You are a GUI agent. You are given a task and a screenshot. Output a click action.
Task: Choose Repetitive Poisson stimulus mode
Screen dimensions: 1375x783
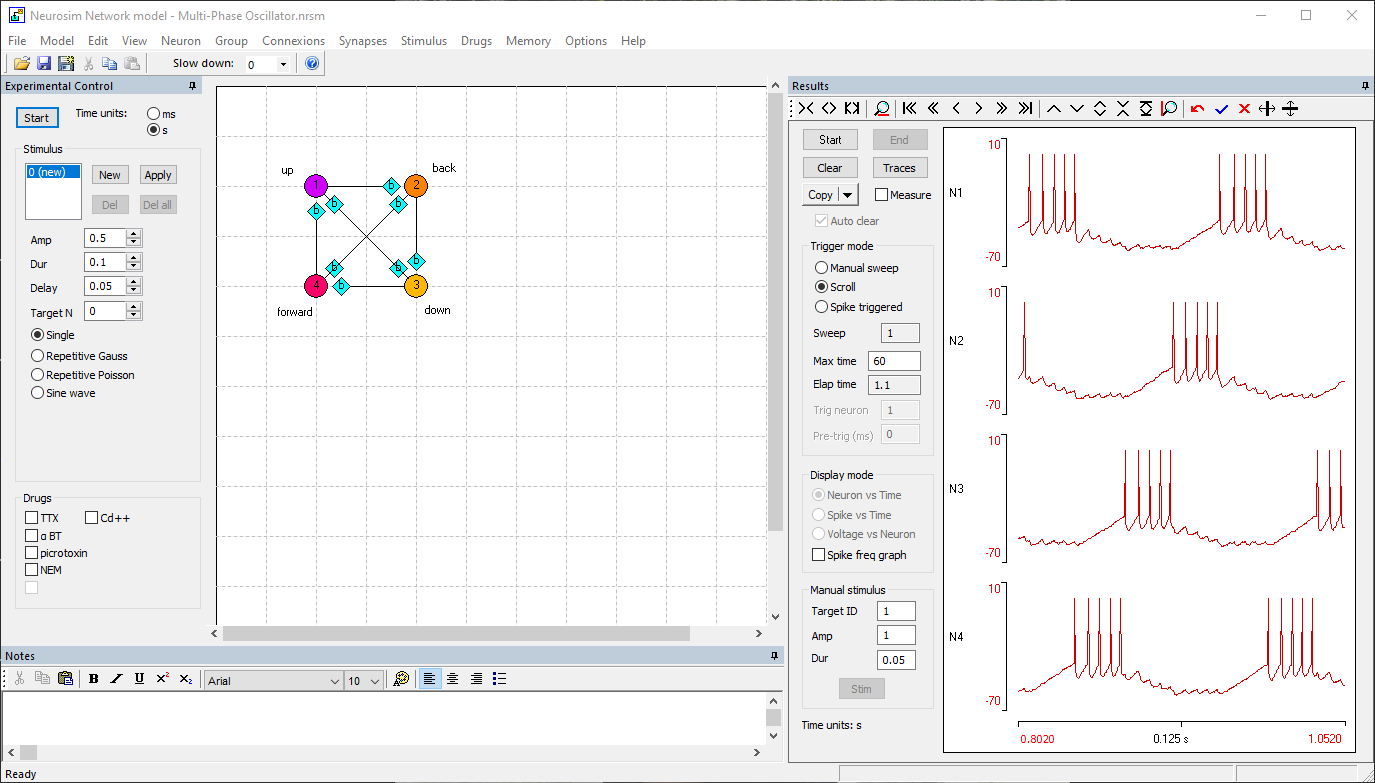[38, 375]
